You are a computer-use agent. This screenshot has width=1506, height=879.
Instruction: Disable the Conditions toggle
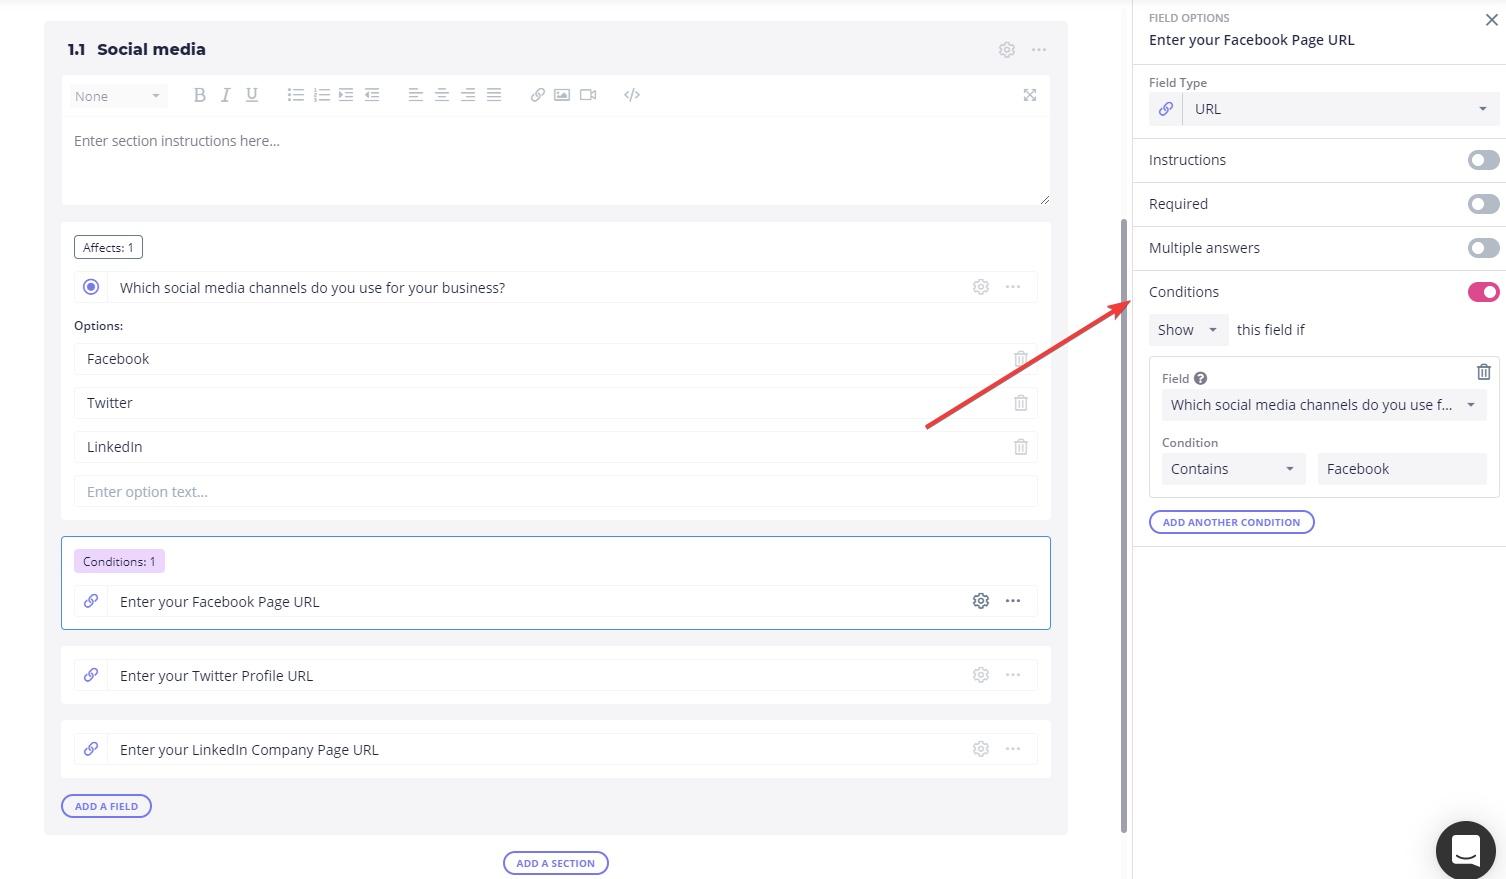click(1484, 292)
